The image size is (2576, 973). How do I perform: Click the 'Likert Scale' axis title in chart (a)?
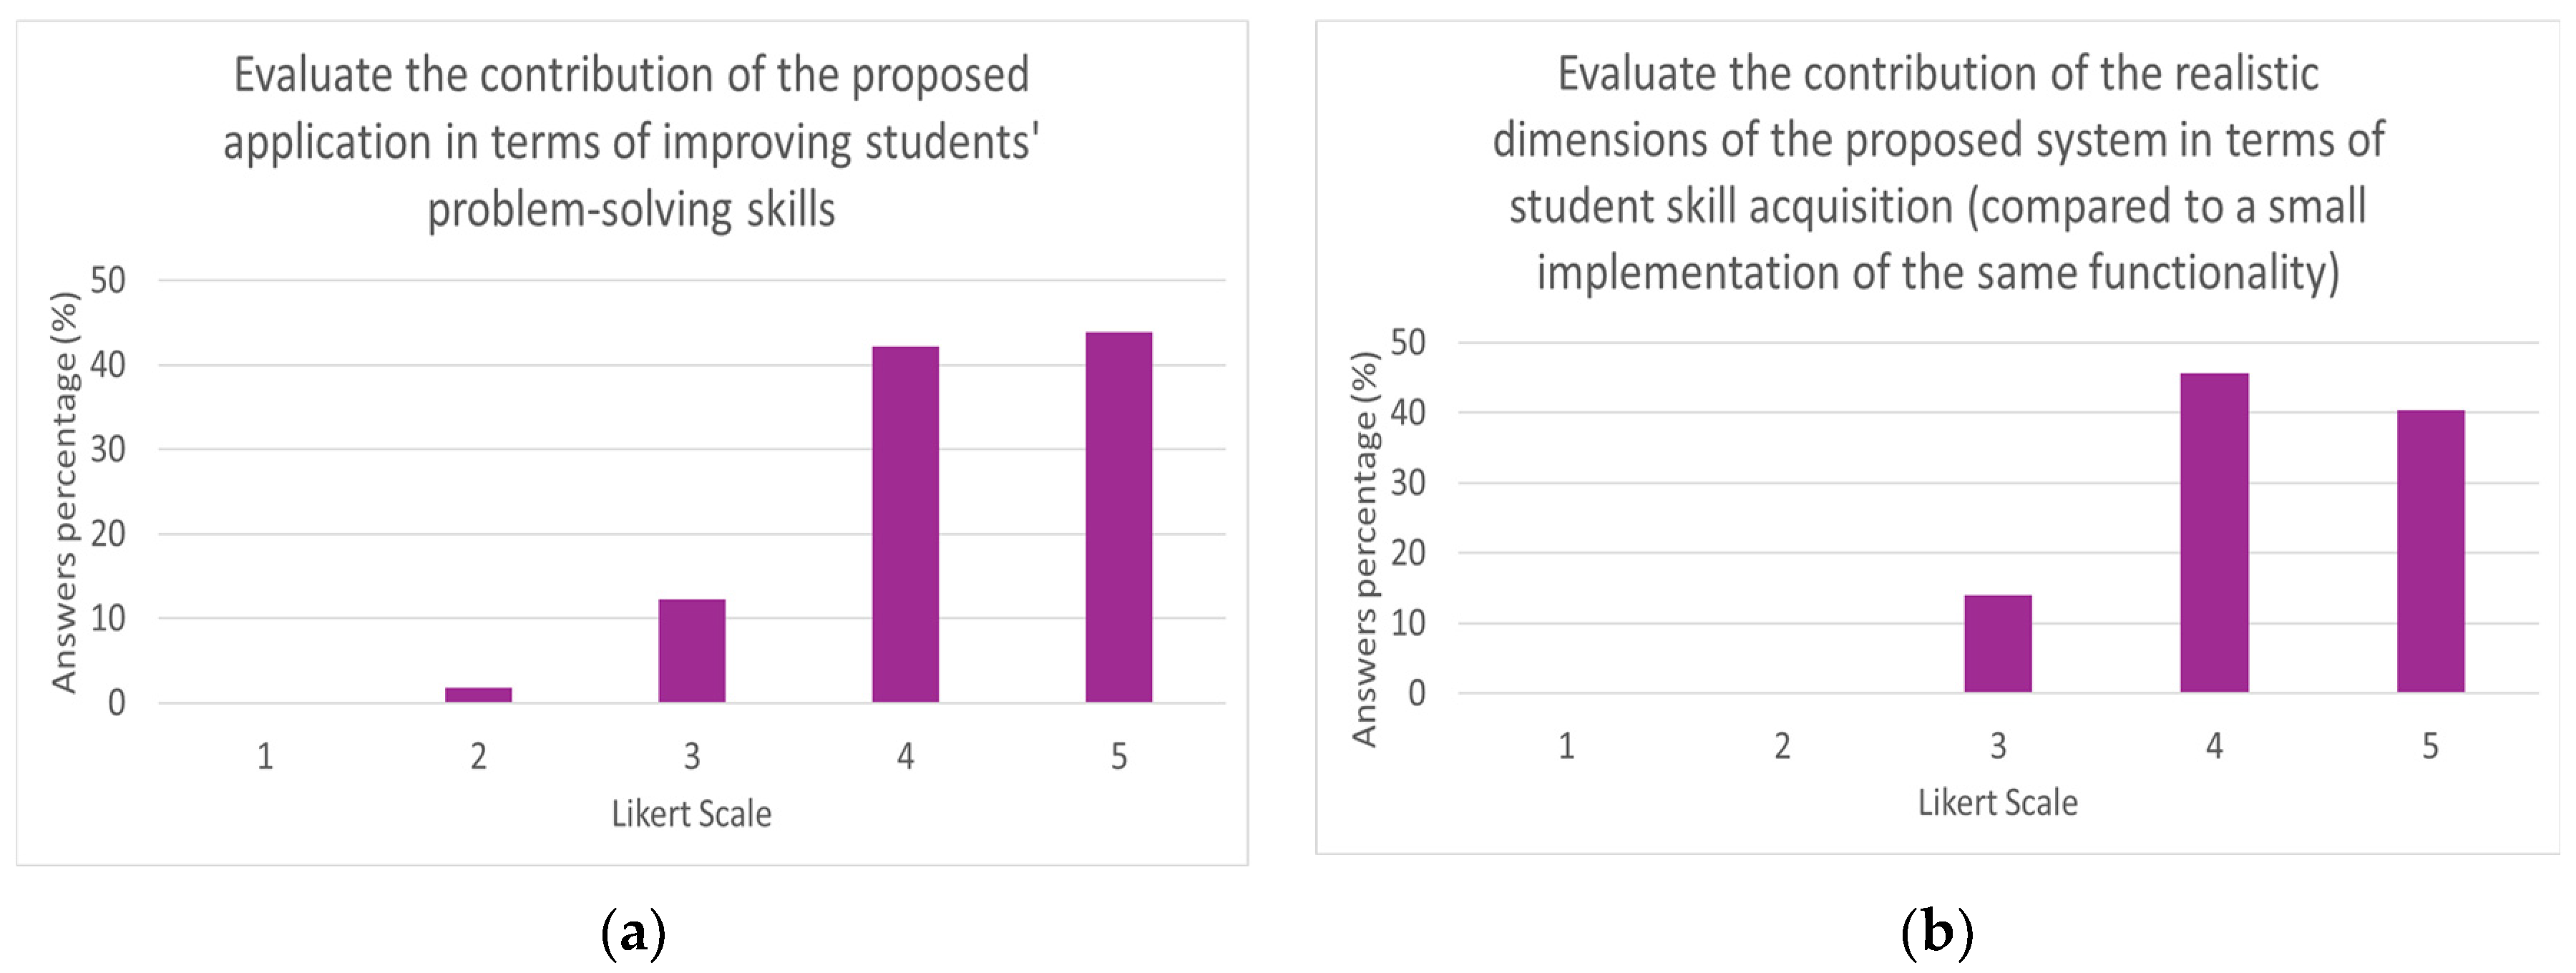(691, 814)
